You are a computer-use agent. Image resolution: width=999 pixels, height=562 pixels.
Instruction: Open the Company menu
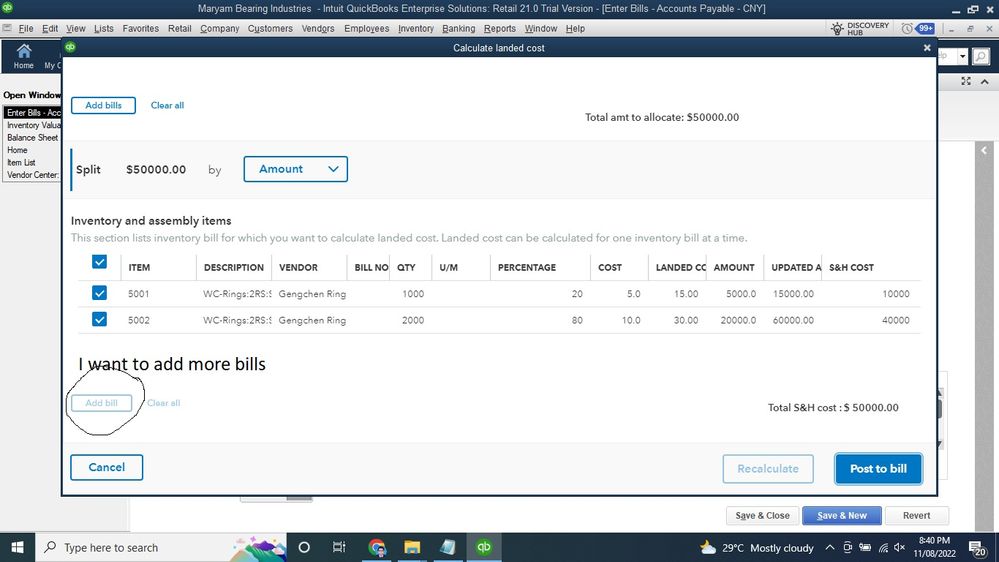coord(220,29)
